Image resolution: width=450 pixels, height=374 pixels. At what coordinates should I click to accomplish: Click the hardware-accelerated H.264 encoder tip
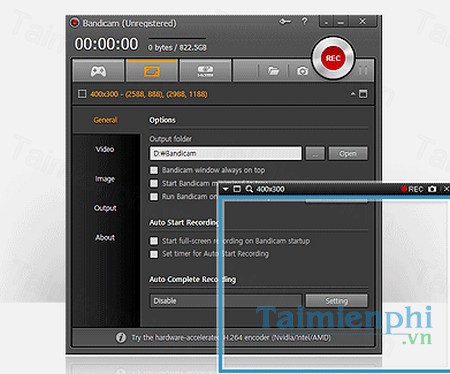point(231,338)
